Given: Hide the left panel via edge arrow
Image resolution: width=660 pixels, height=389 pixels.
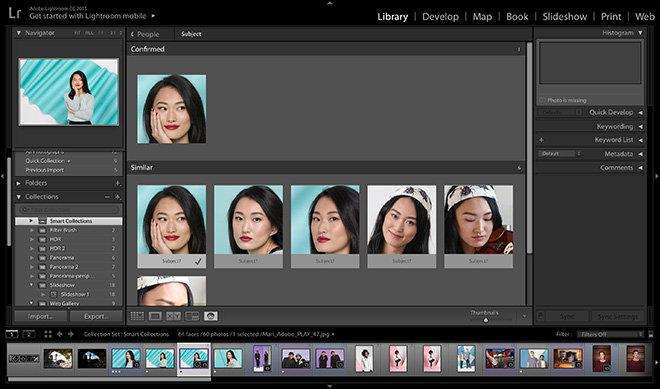Looking at the screenshot, I should 3,176.
